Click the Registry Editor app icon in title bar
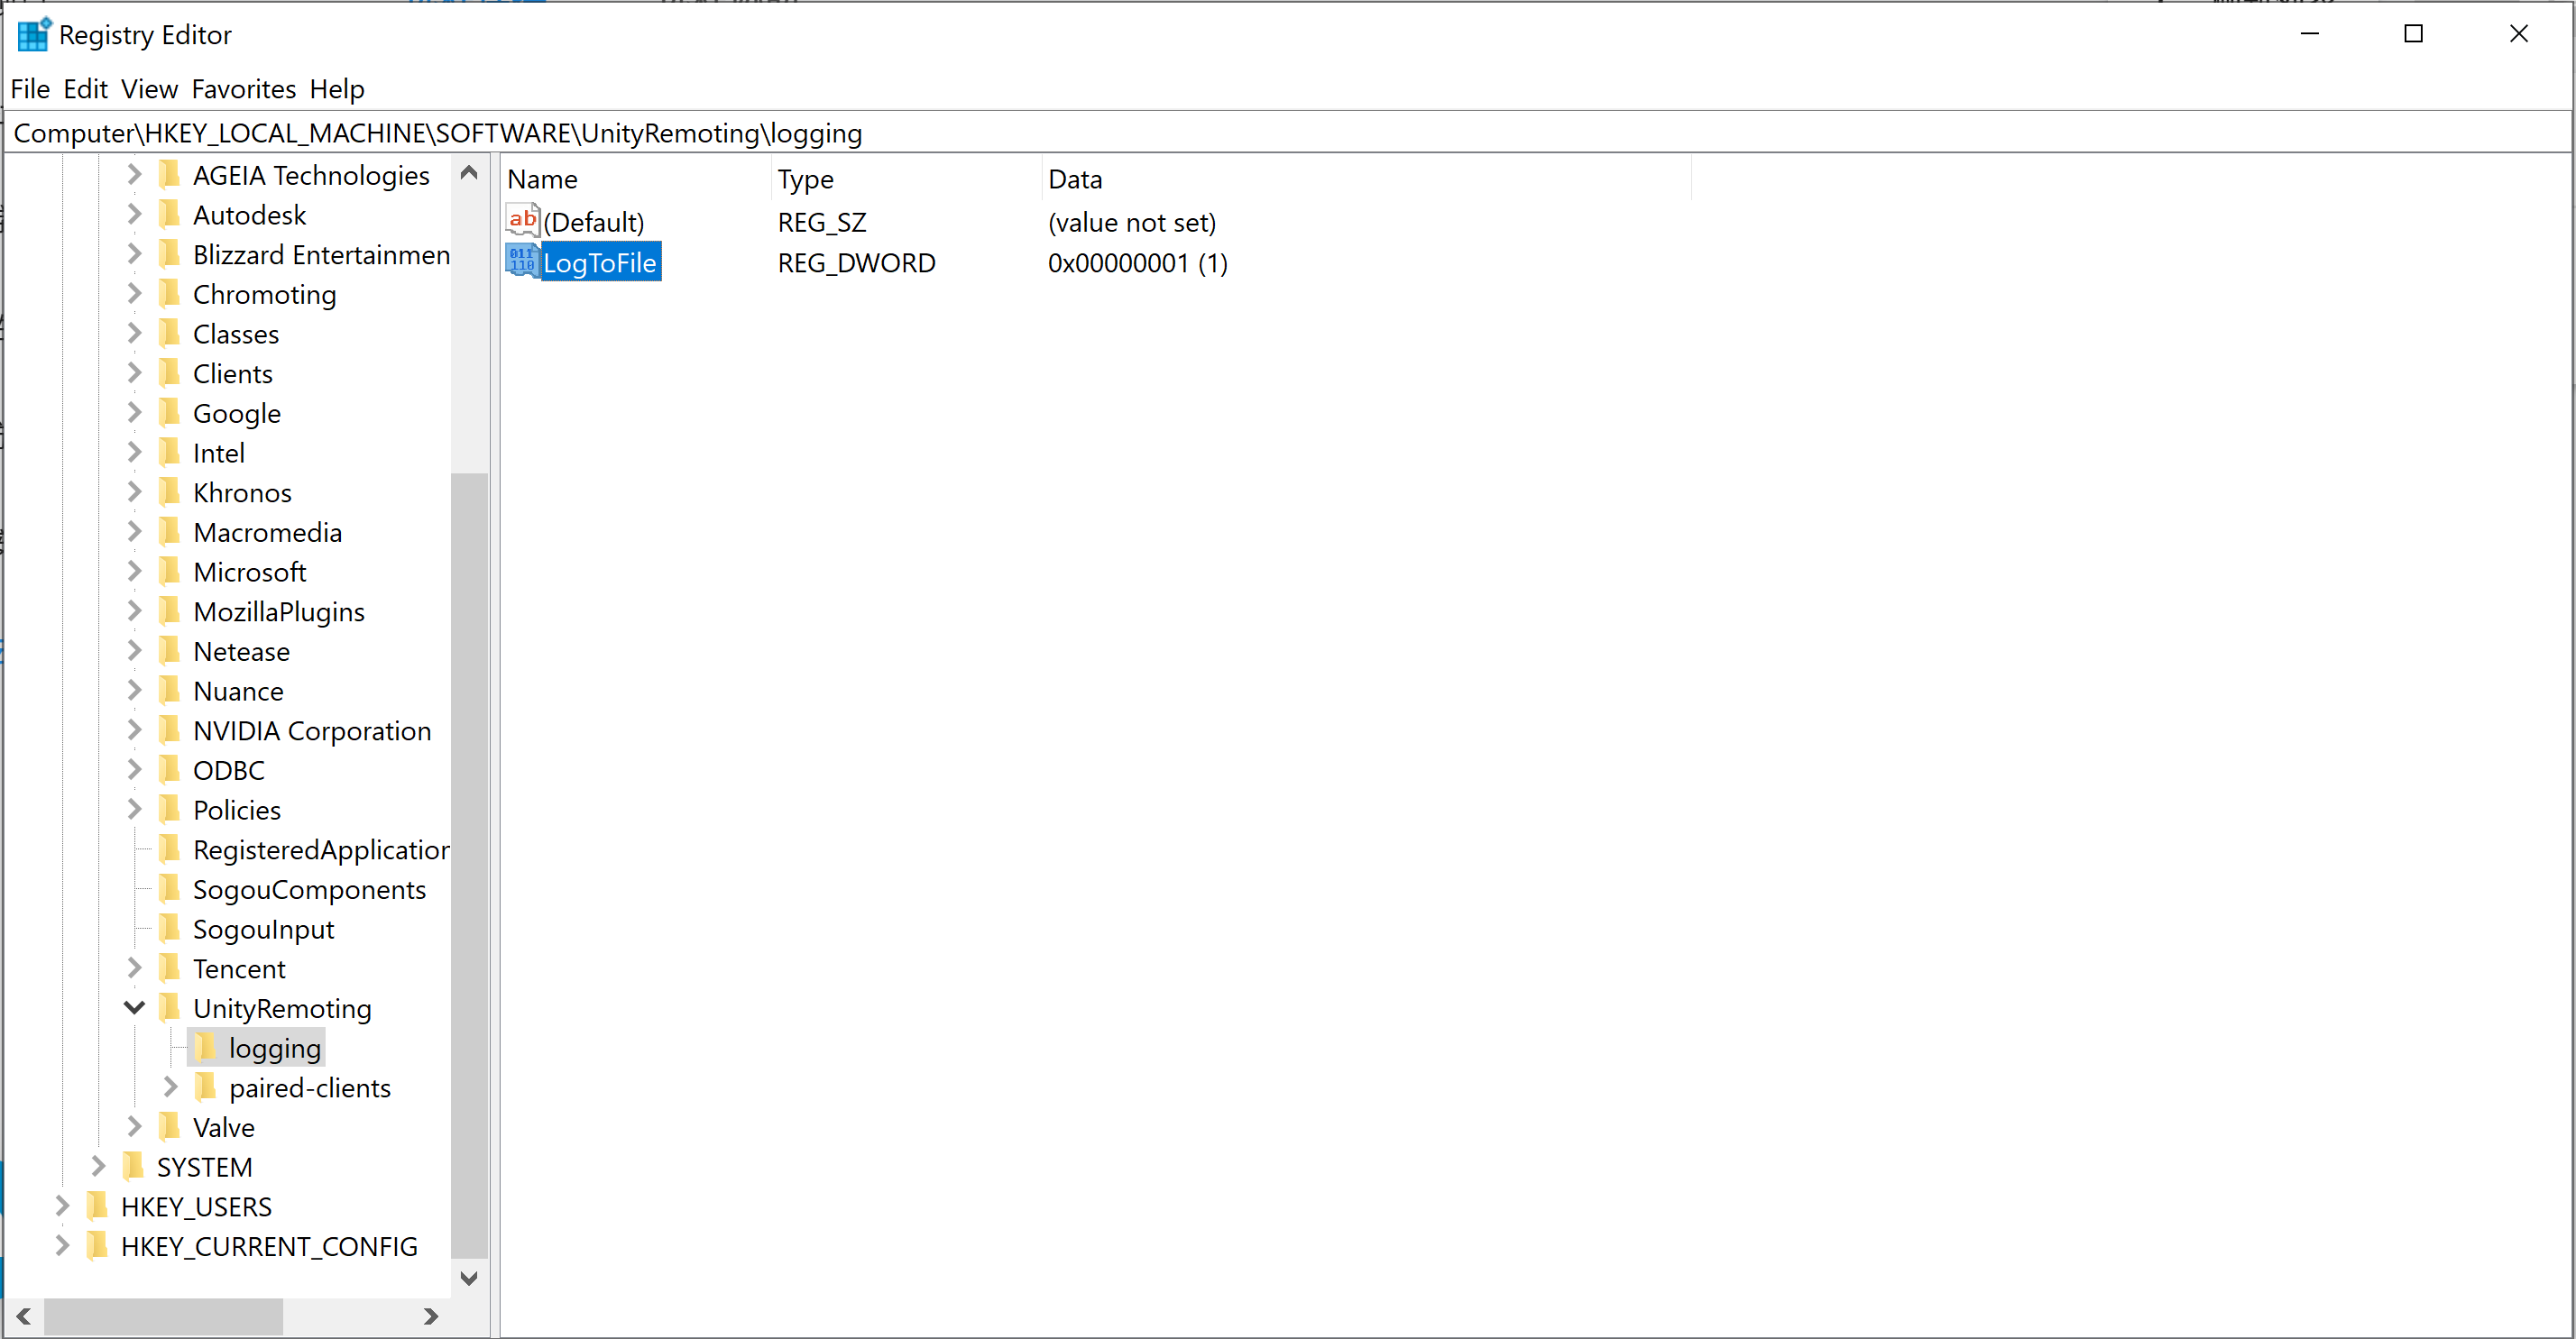The height and width of the screenshot is (1339, 2576). 33,35
